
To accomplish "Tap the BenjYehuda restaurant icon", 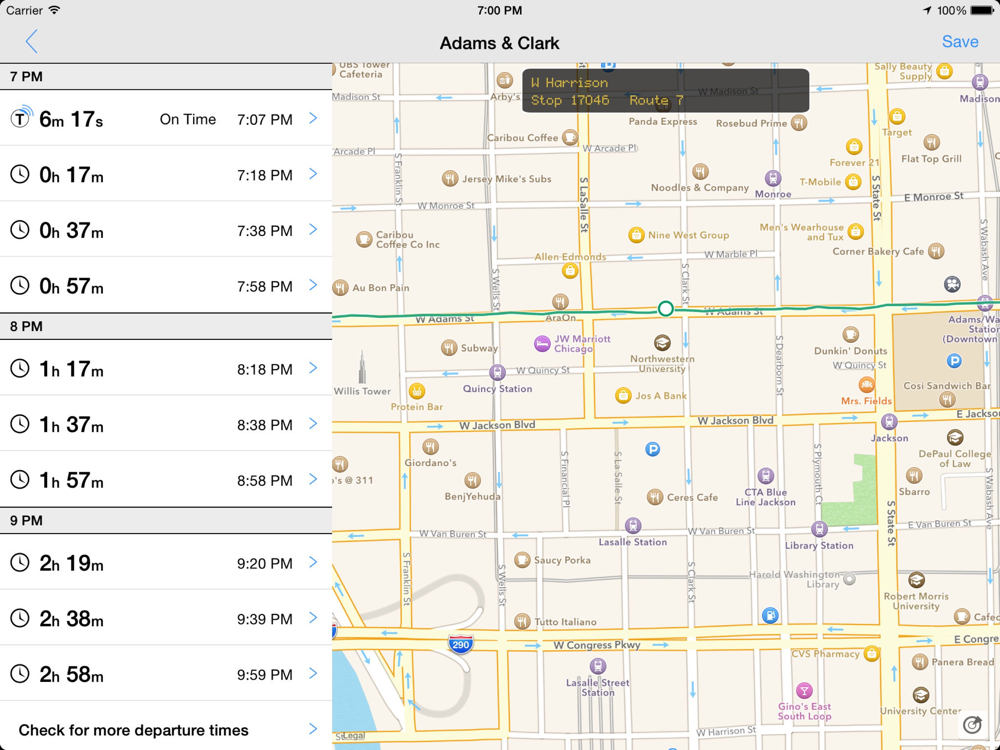I will coord(472,480).
